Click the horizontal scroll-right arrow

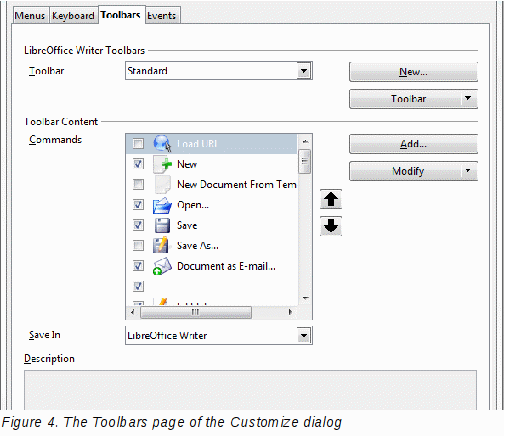pyautogui.click(x=290, y=312)
